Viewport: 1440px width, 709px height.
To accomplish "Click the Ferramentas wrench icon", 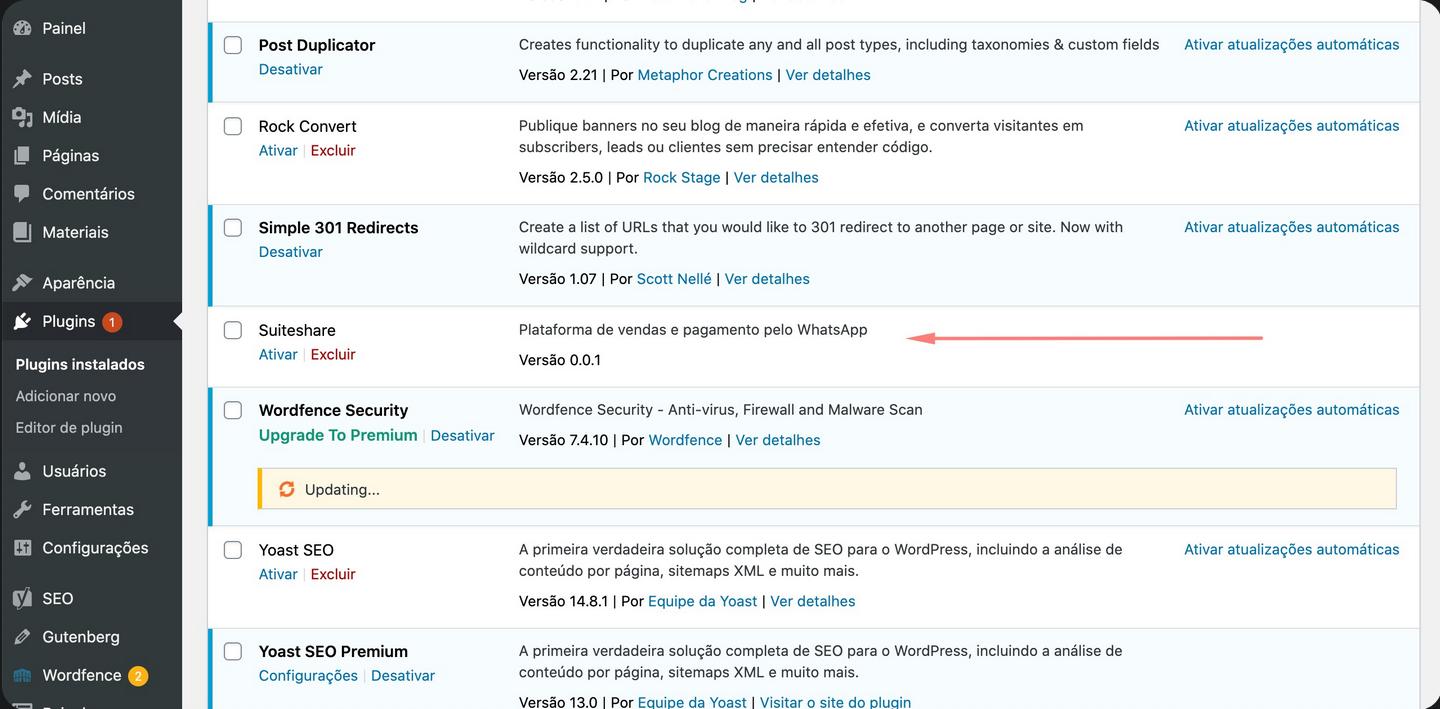I will 22,510.
